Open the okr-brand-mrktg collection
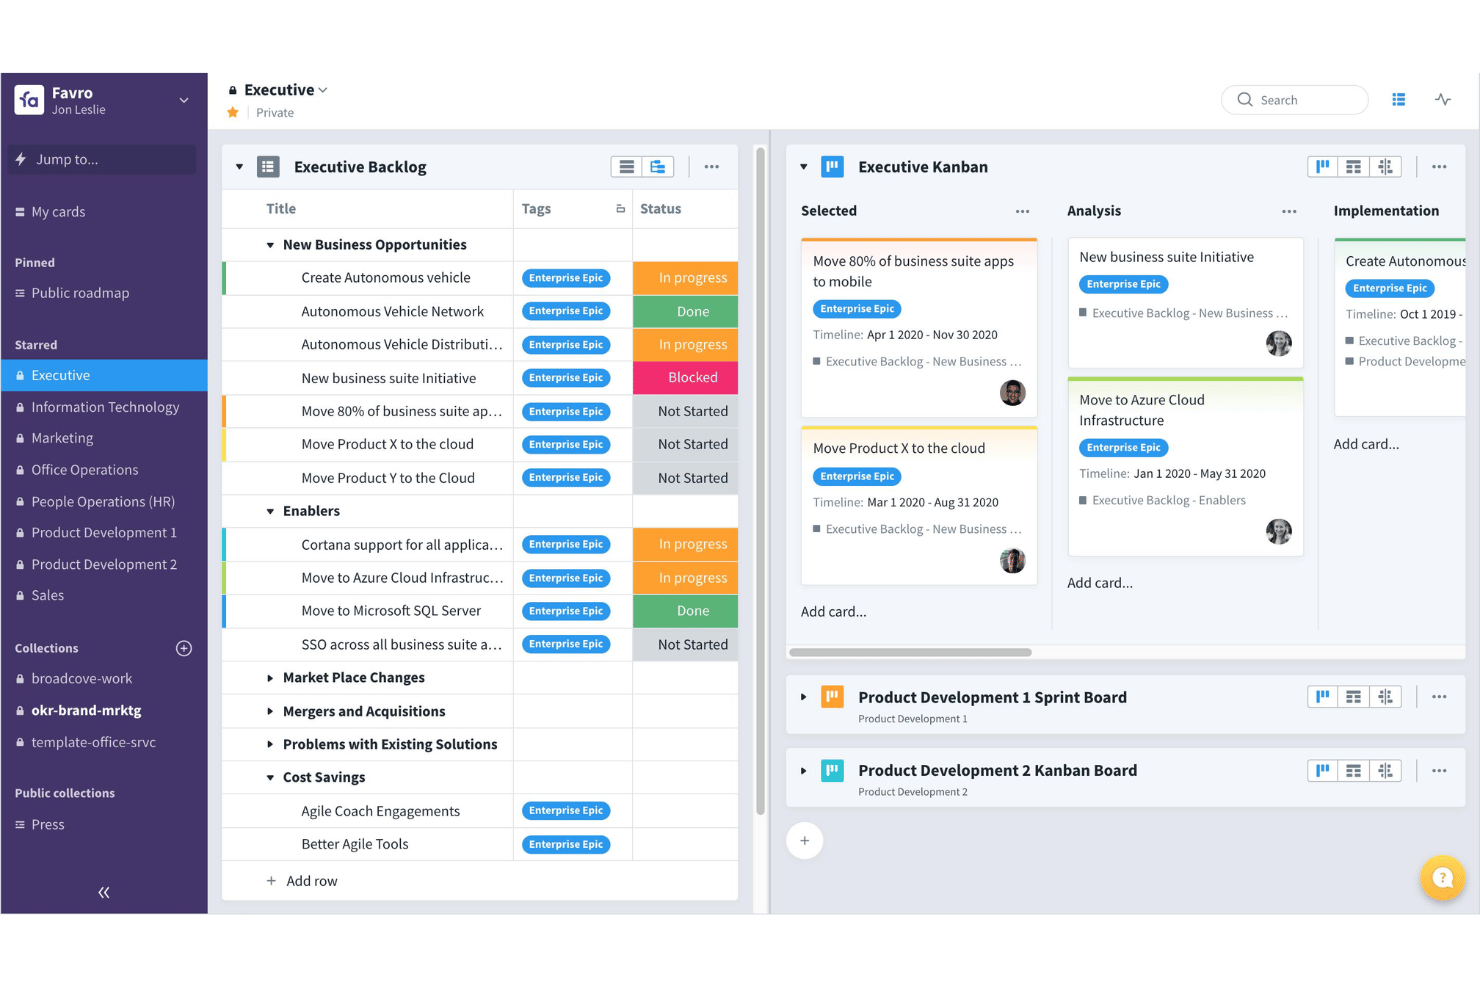Image resolution: width=1480 pixels, height=987 pixels. (x=86, y=710)
